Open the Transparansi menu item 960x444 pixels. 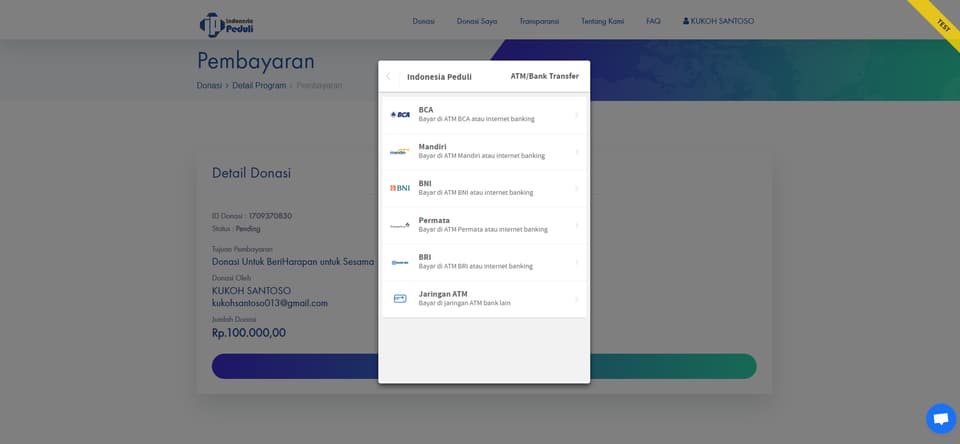click(539, 21)
